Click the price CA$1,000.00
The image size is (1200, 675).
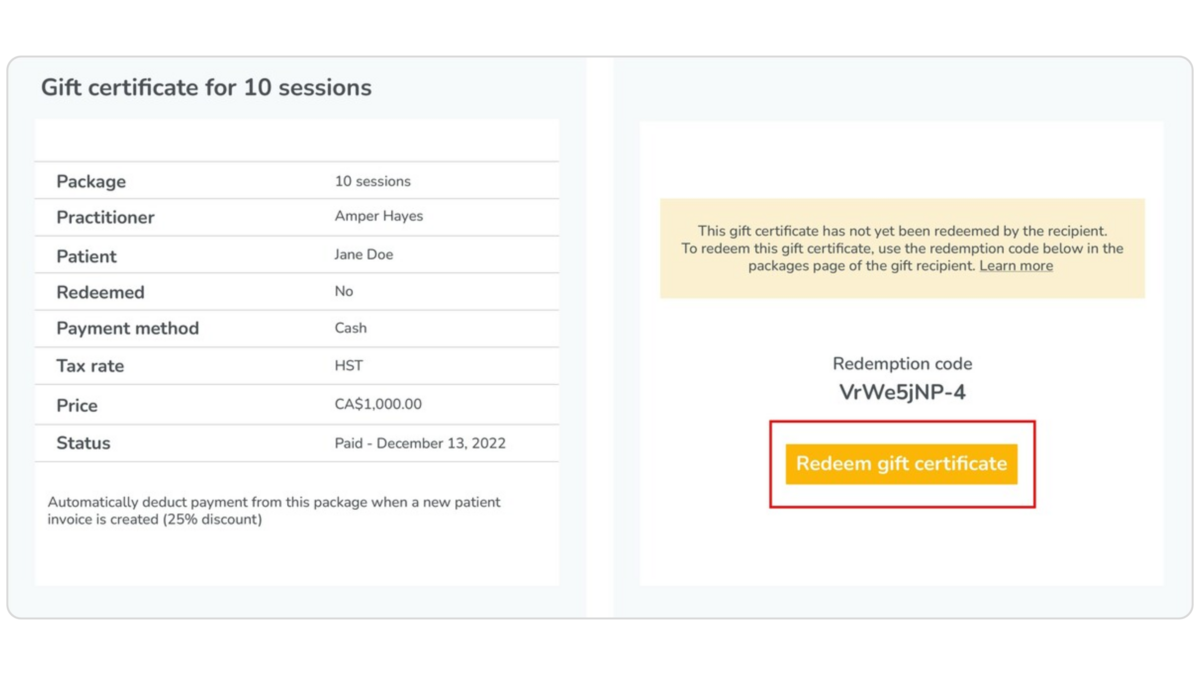pos(378,405)
